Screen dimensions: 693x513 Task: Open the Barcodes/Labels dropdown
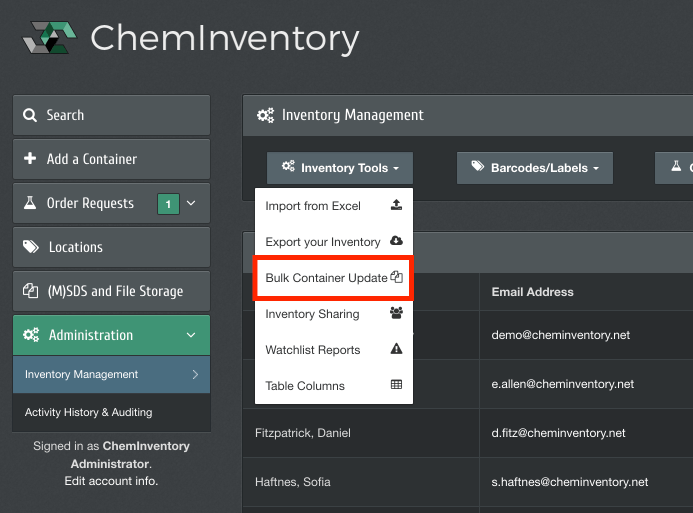[x=535, y=168]
